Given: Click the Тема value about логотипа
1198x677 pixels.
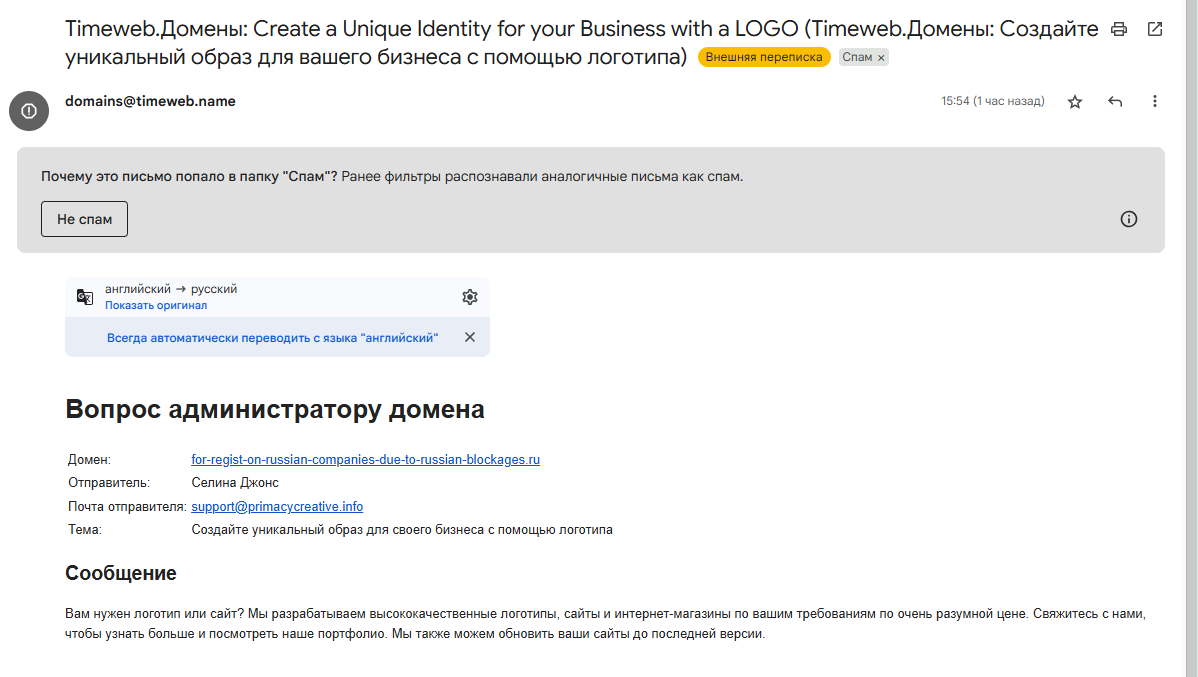Looking at the screenshot, I should [x=402, y=530].
